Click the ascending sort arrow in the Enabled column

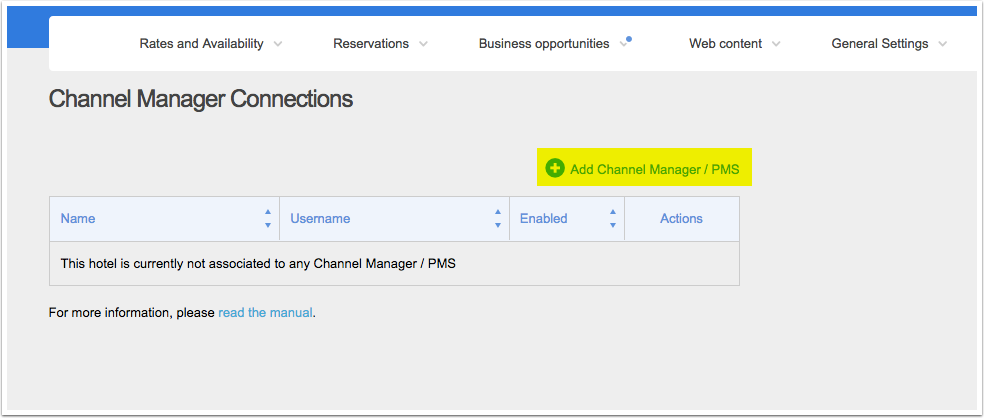[x=613, y=212]
